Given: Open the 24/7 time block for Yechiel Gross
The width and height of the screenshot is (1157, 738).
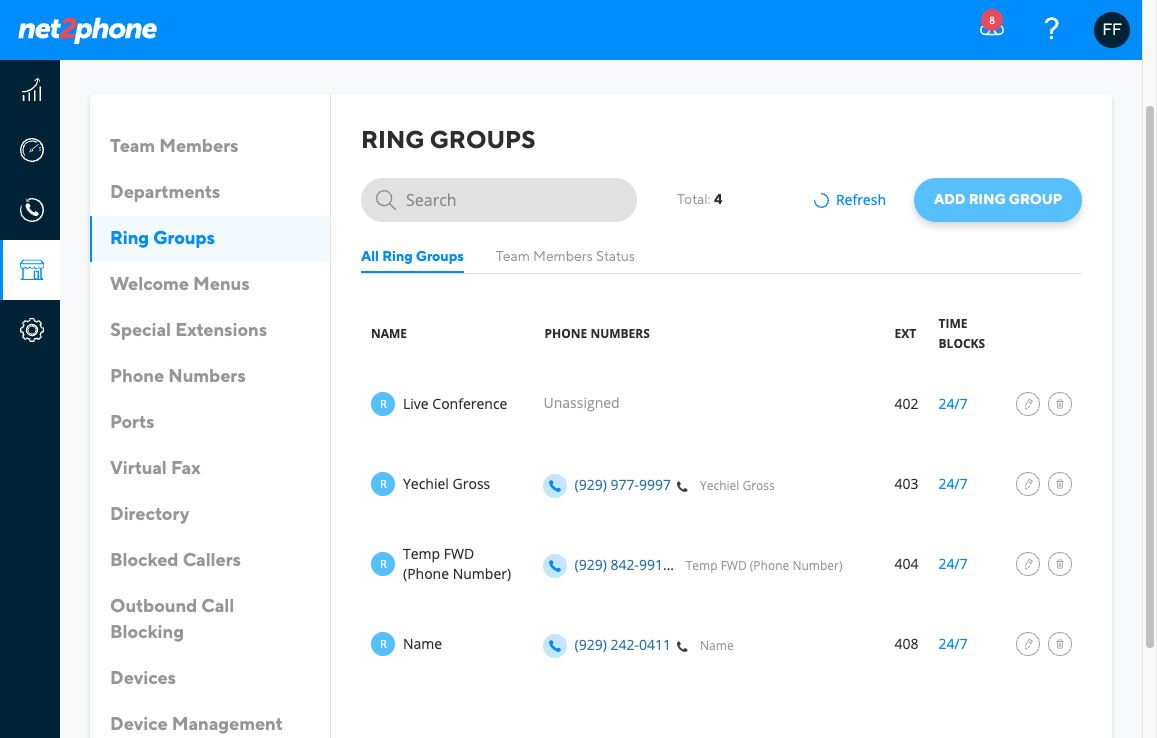Looking at the screenshot, I should coord(953,484).
